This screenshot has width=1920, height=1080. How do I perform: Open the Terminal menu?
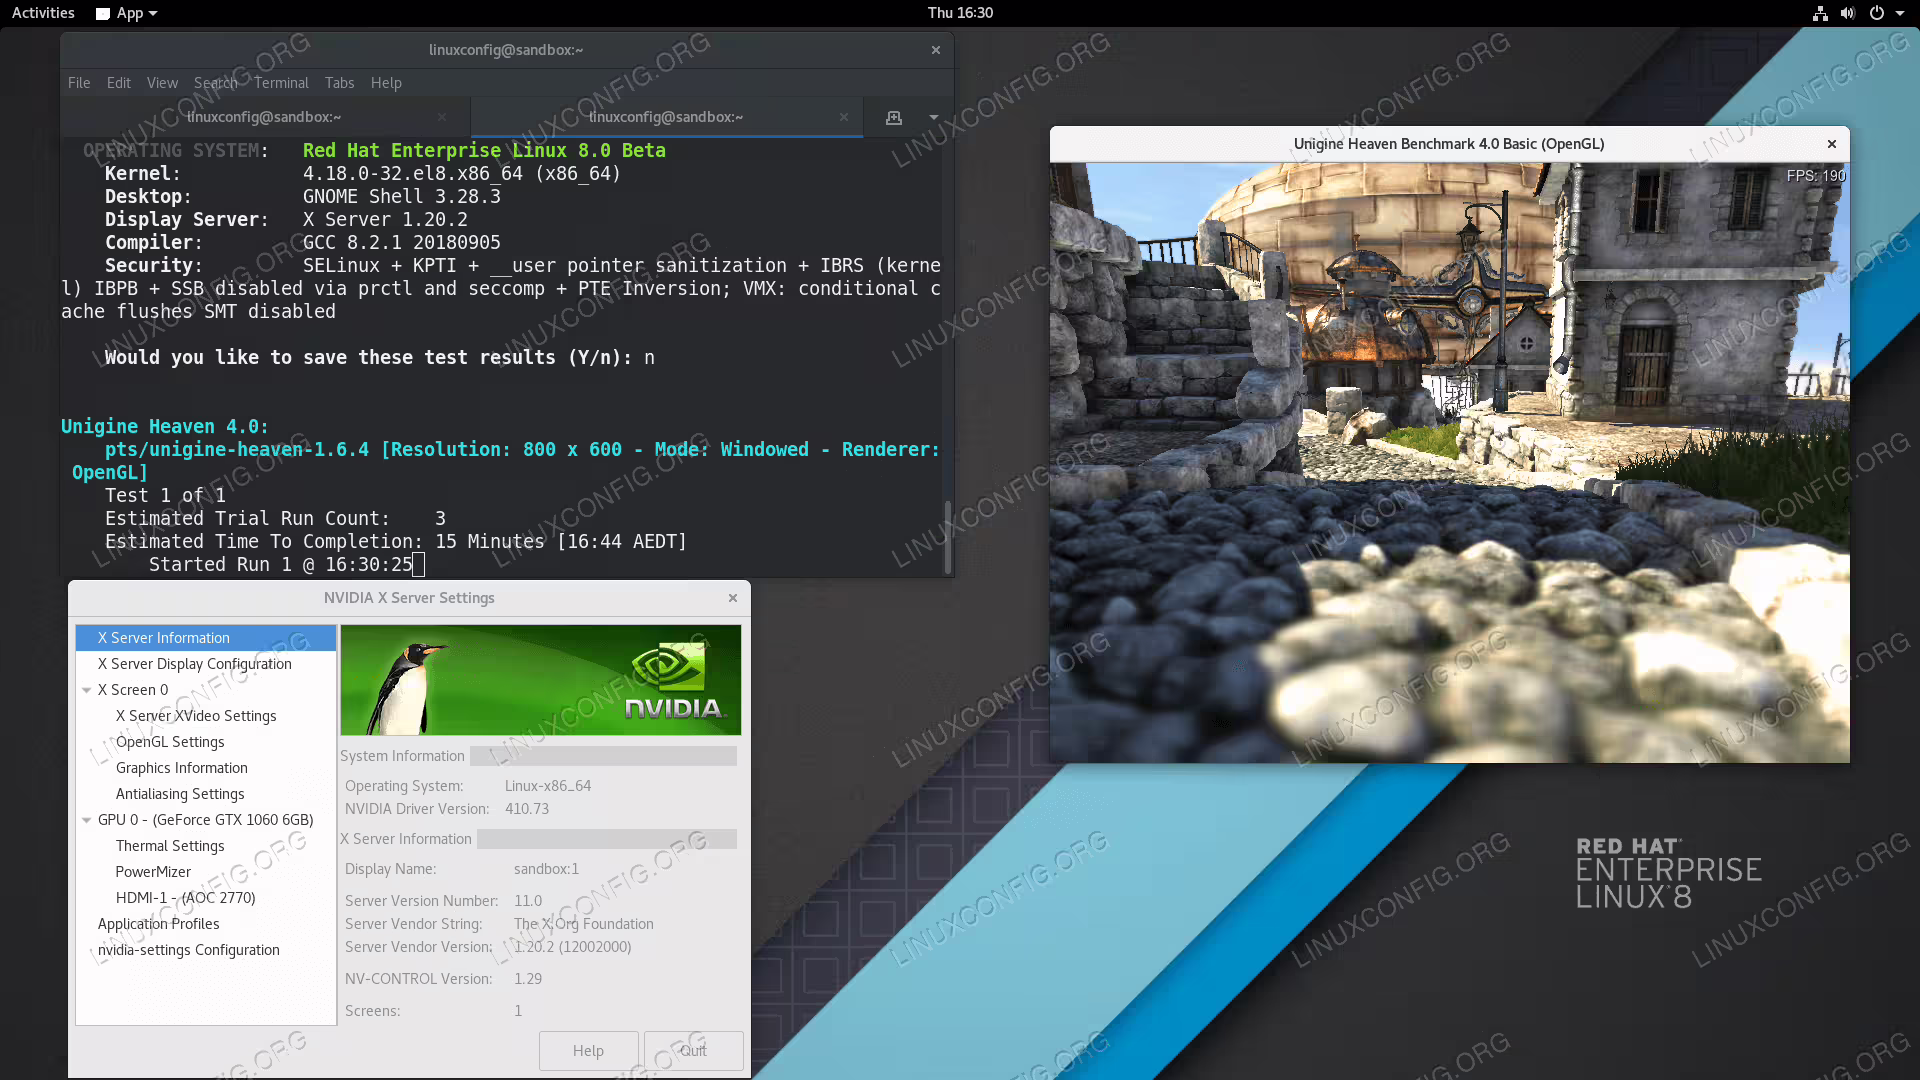[281, 83]
